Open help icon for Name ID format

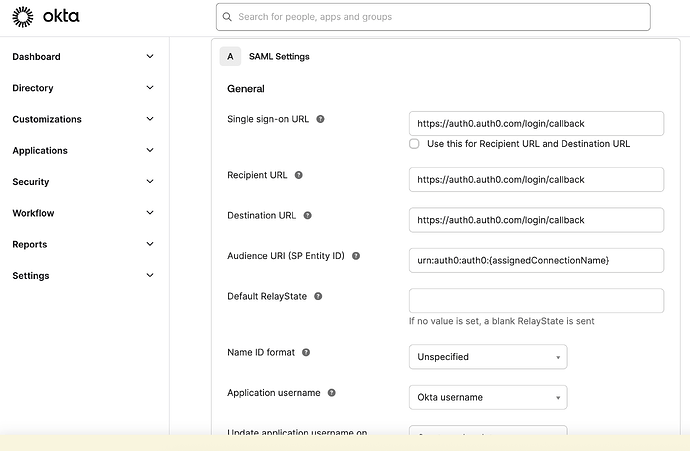point(306,352)
